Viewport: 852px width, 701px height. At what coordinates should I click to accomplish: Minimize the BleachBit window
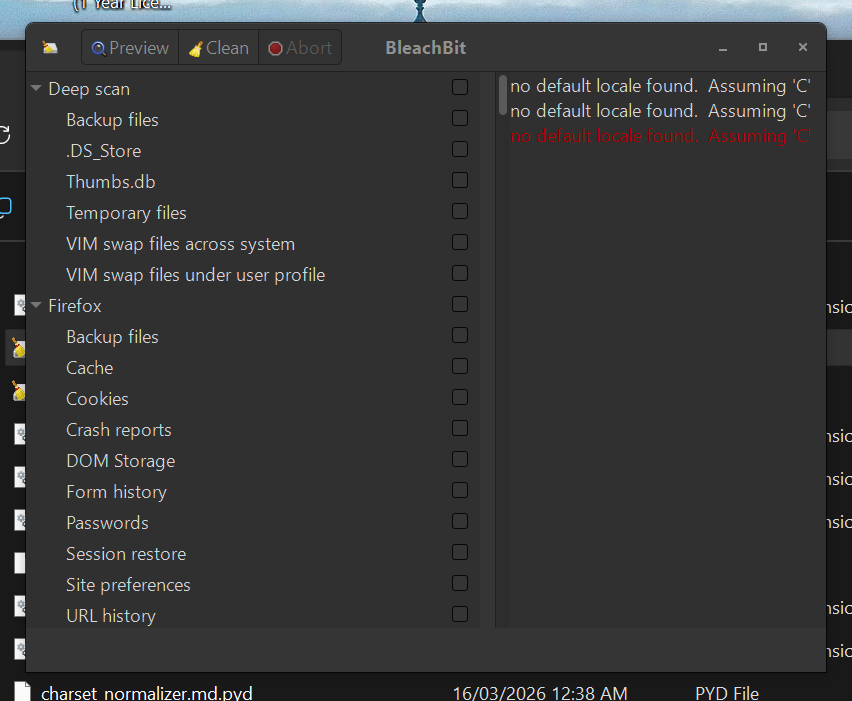click(x=723, y=48)
